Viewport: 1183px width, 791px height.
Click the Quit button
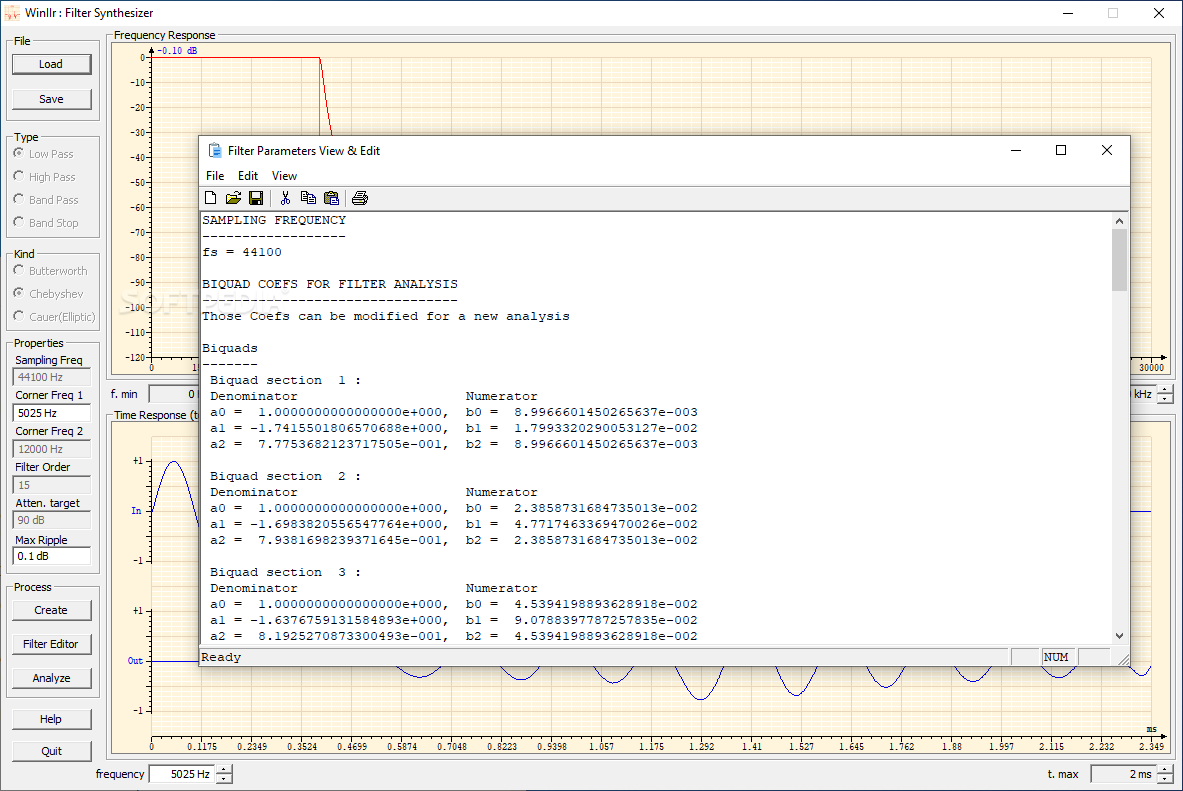tap(51, 751)
